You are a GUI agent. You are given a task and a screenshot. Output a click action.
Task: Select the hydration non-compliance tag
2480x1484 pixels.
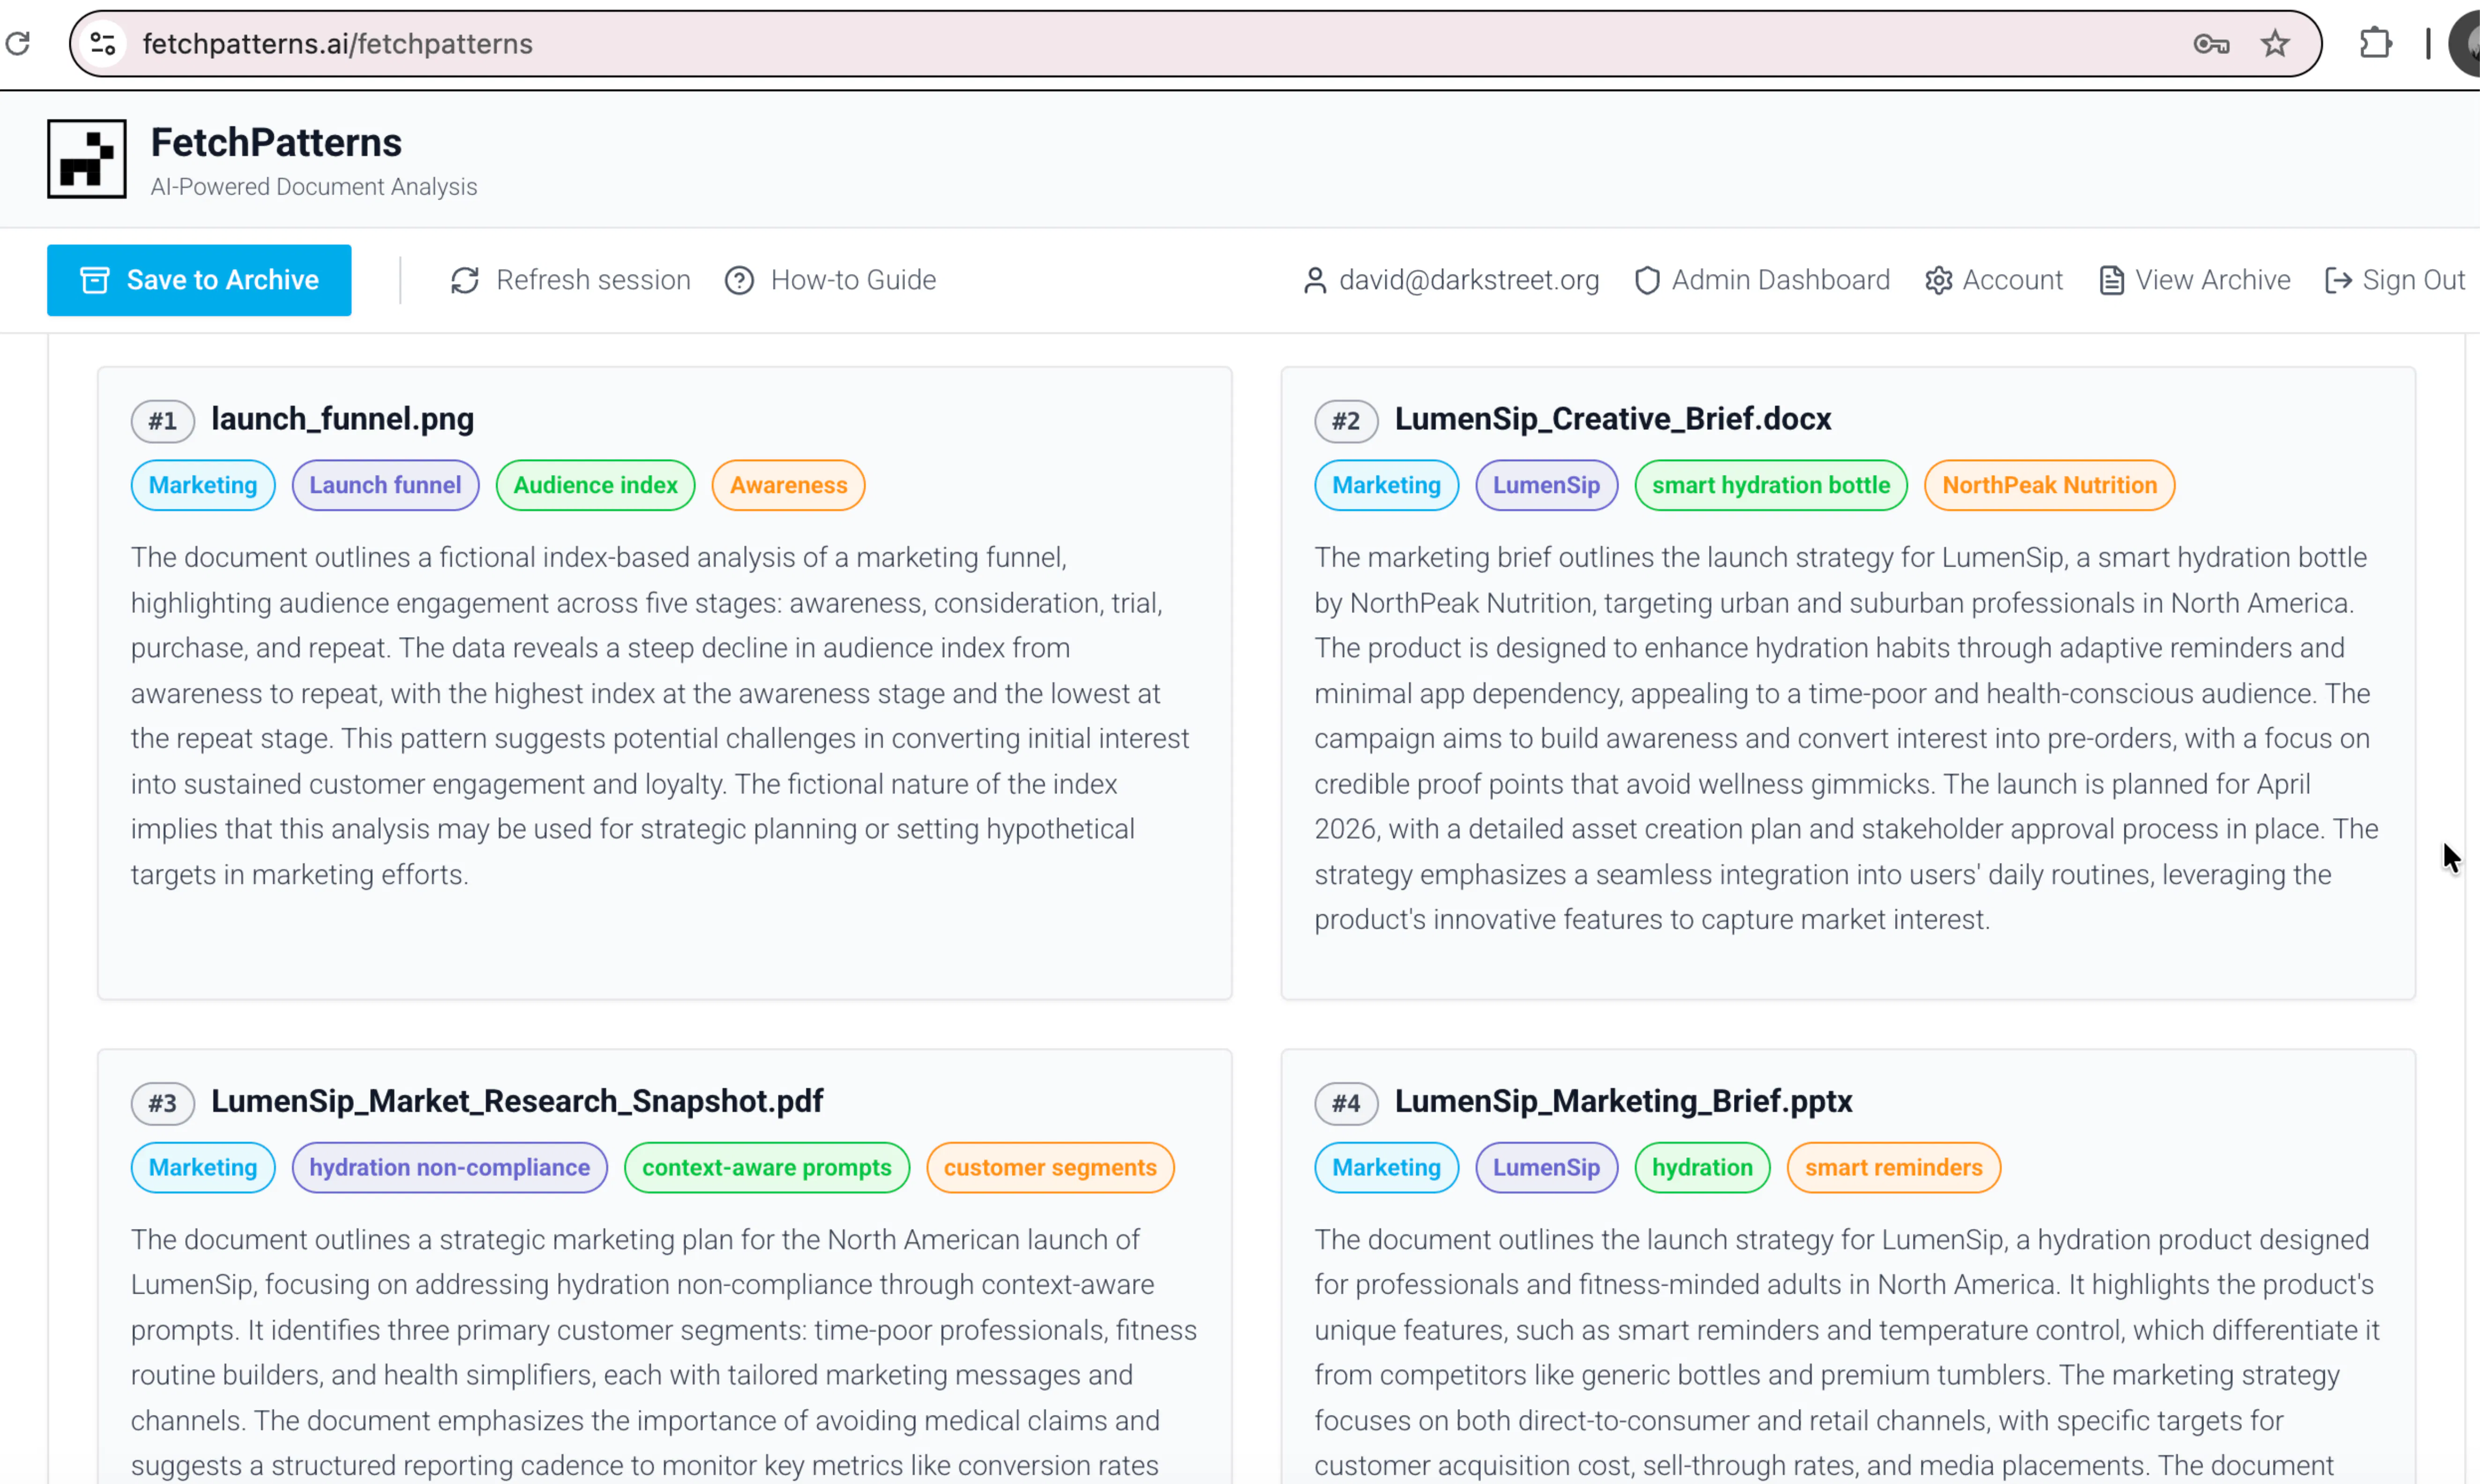point(450,1167)
